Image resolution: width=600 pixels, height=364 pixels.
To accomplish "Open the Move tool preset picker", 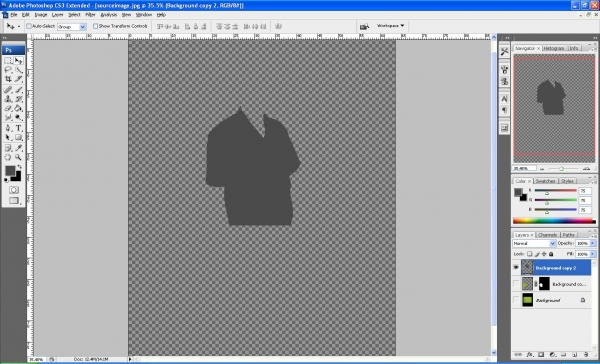I will (13, 26).
